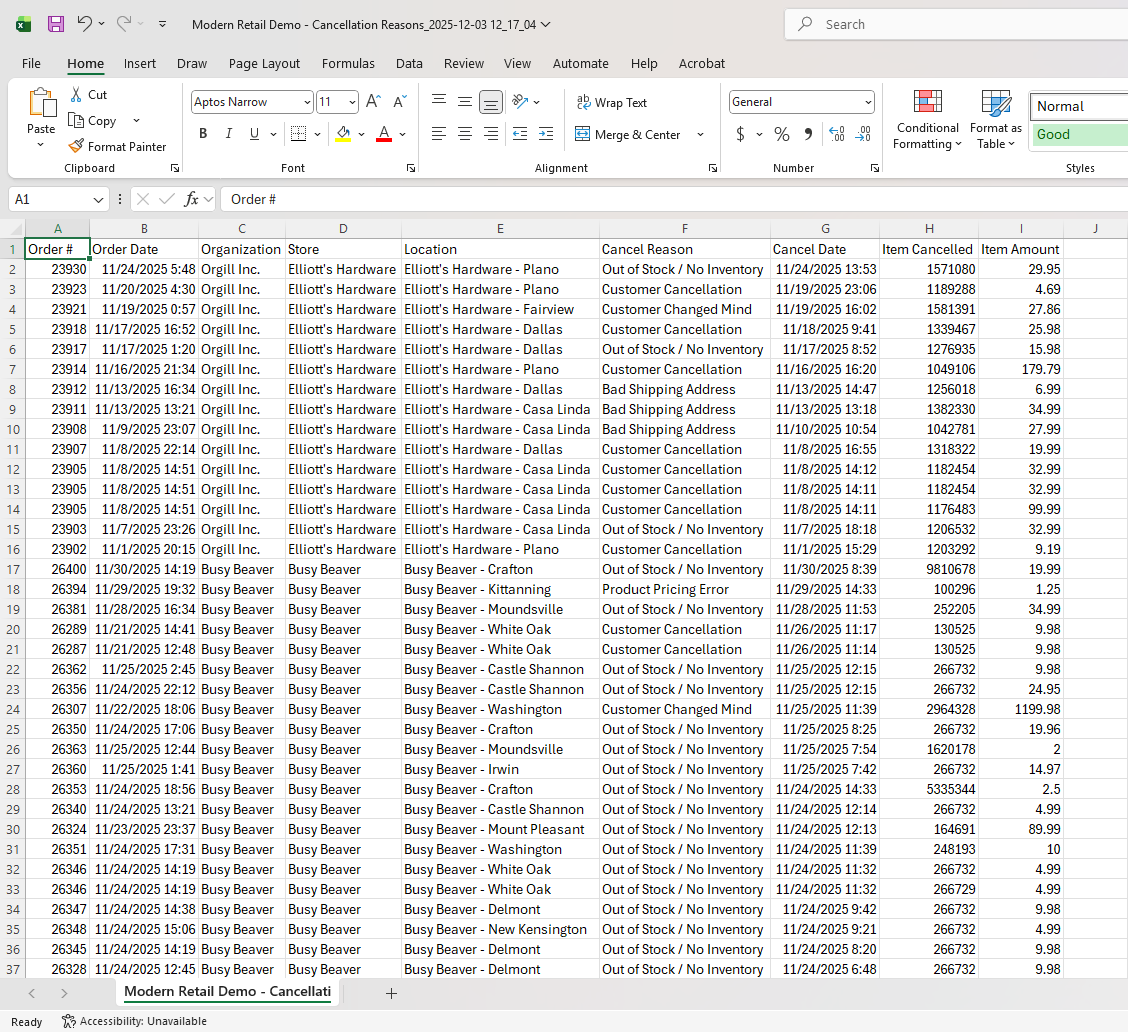This screenshot has width=1128, height=1032.
Task: Apply top align to cells
Action: tap(439, 101)
